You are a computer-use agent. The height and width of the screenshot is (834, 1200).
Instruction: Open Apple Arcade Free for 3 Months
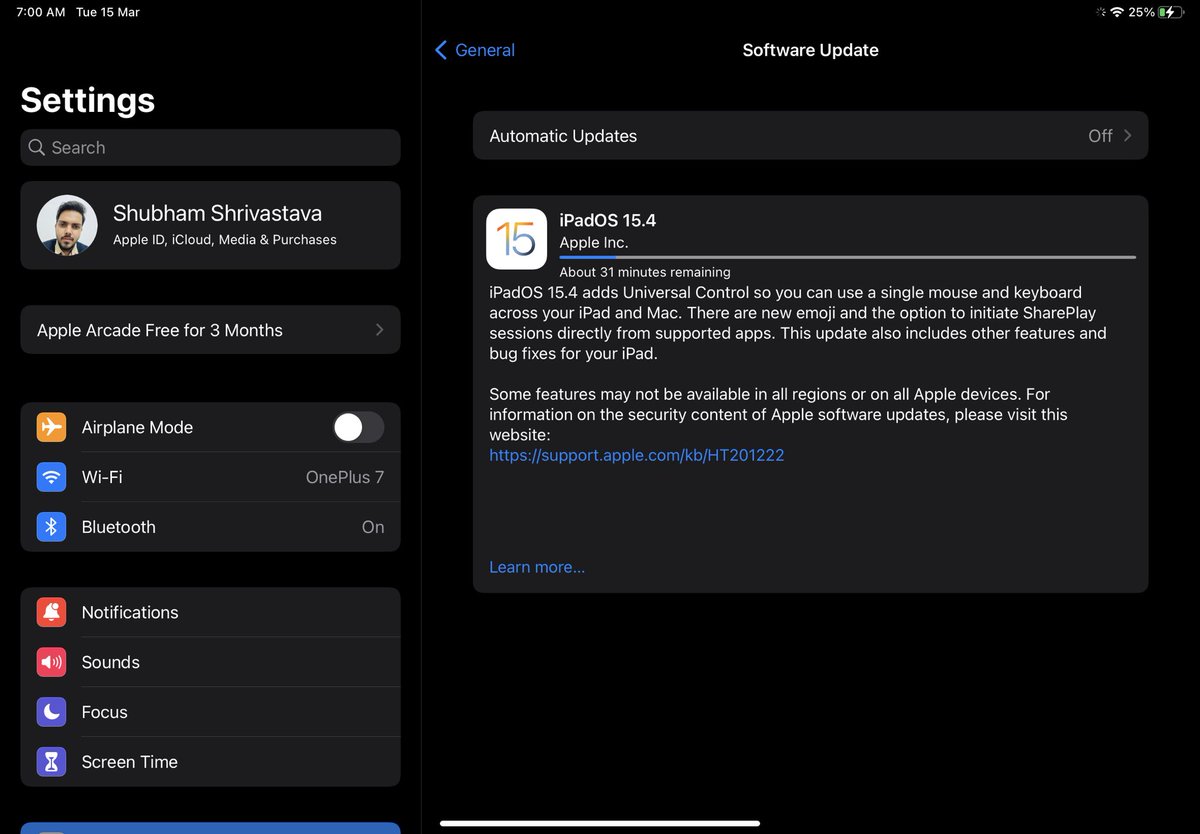[210, 330]
